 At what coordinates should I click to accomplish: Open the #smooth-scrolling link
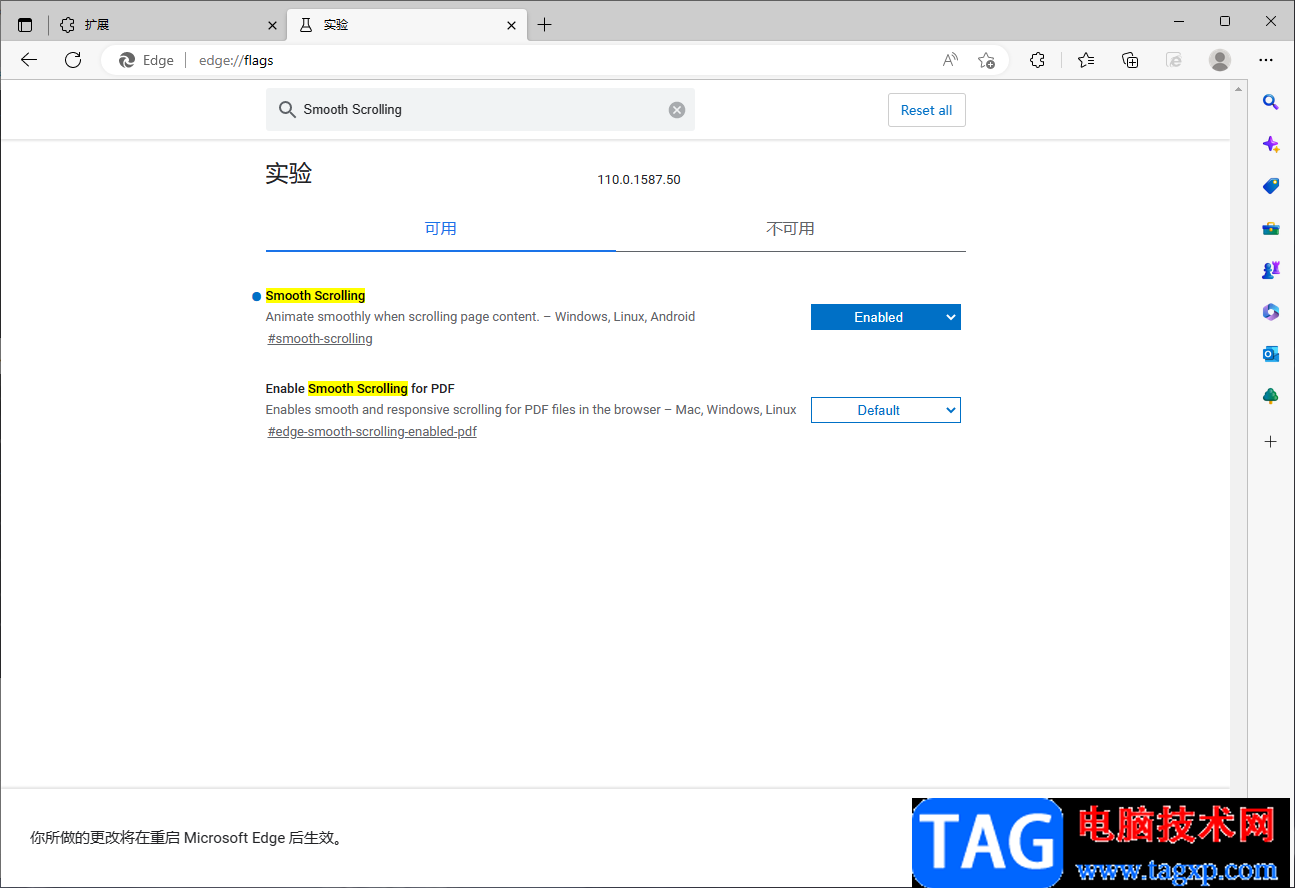320,339
